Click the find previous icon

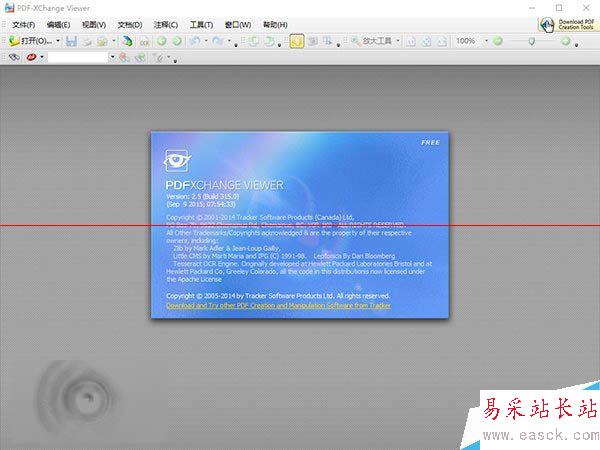click(x=124, y=57)
